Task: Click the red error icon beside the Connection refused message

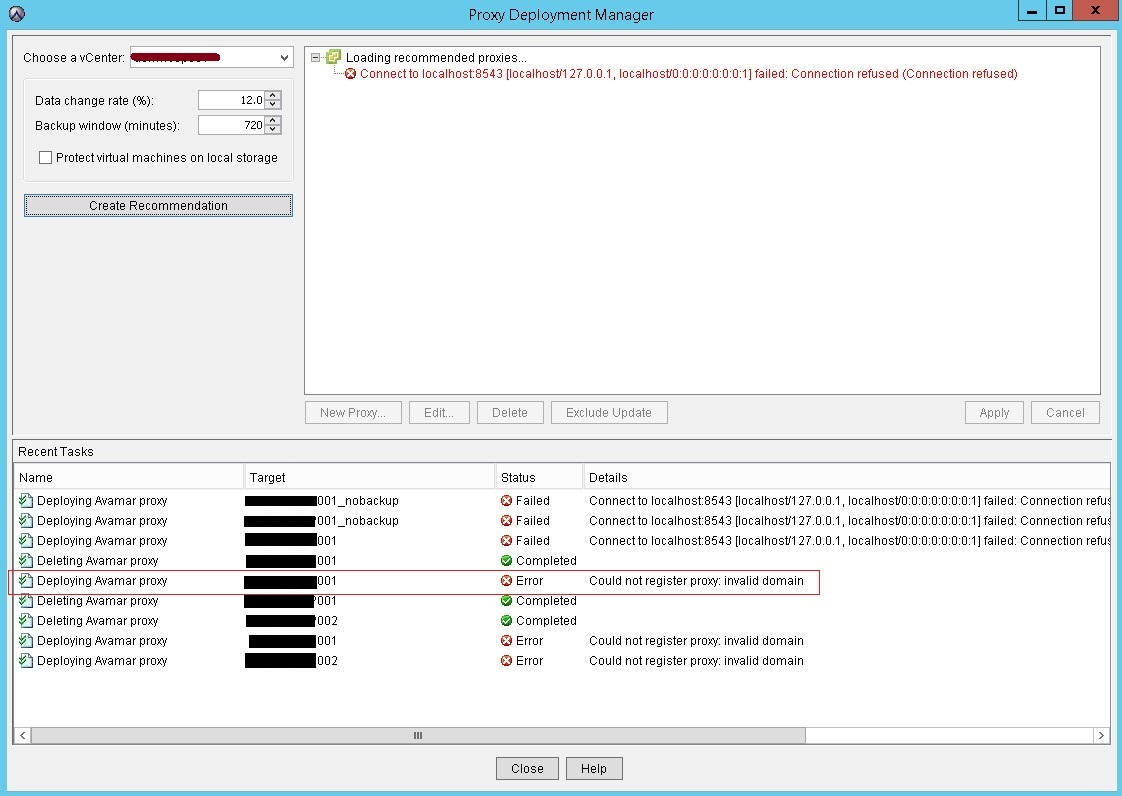Action: coord(350,73)
